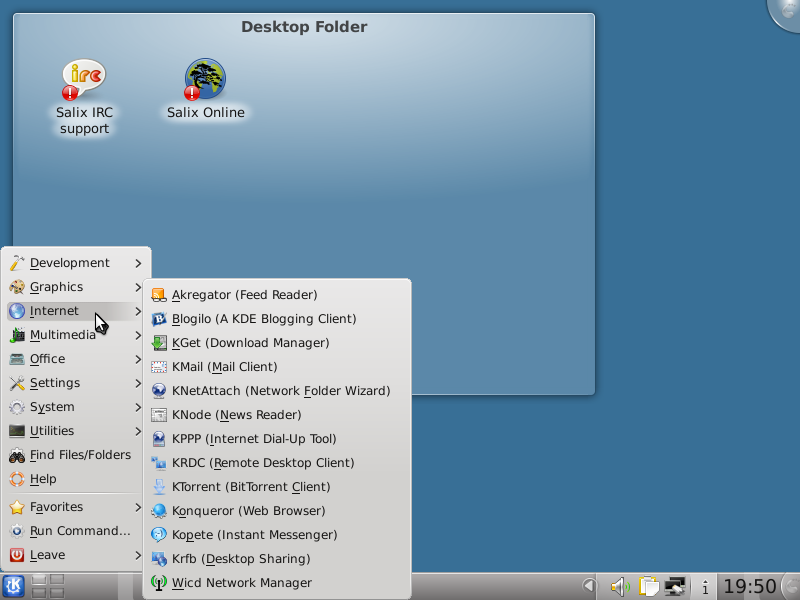Open the Salix IRC support desktop icon
Screen dimensions: 800x600
tap(84, 79)
